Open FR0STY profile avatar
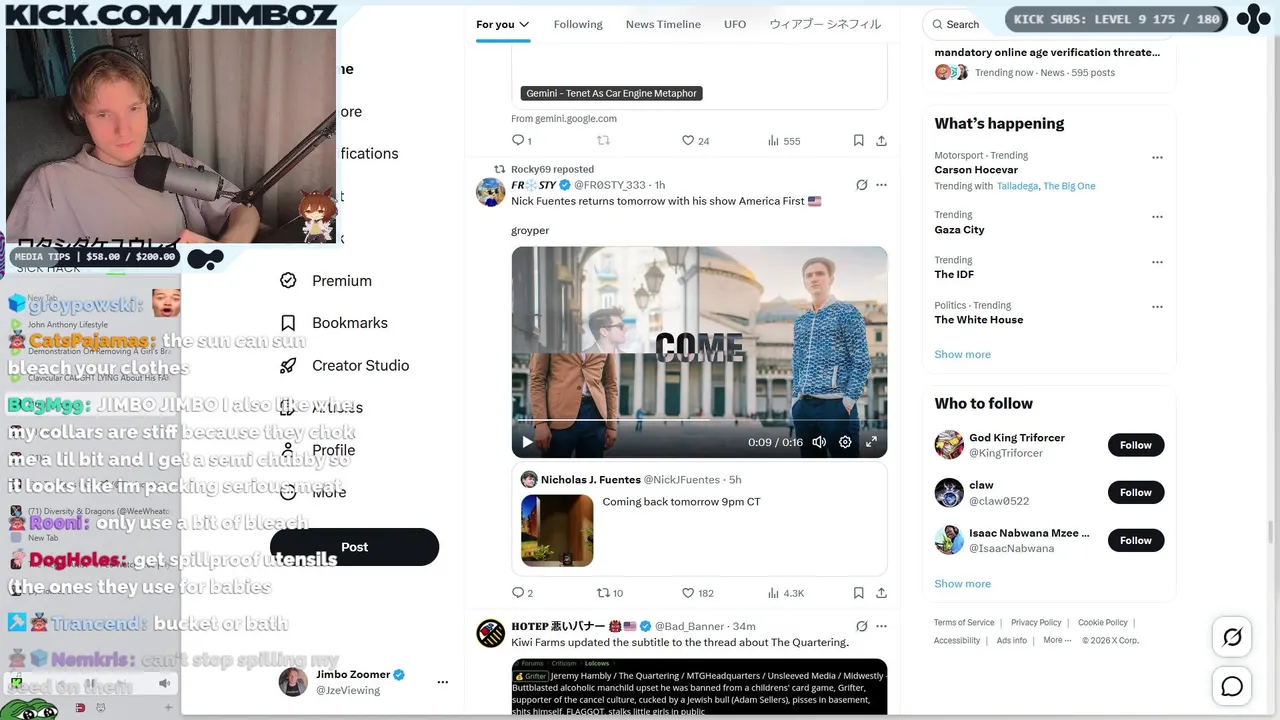Screen dimensions: 1280x720 (x=490, y=192)
